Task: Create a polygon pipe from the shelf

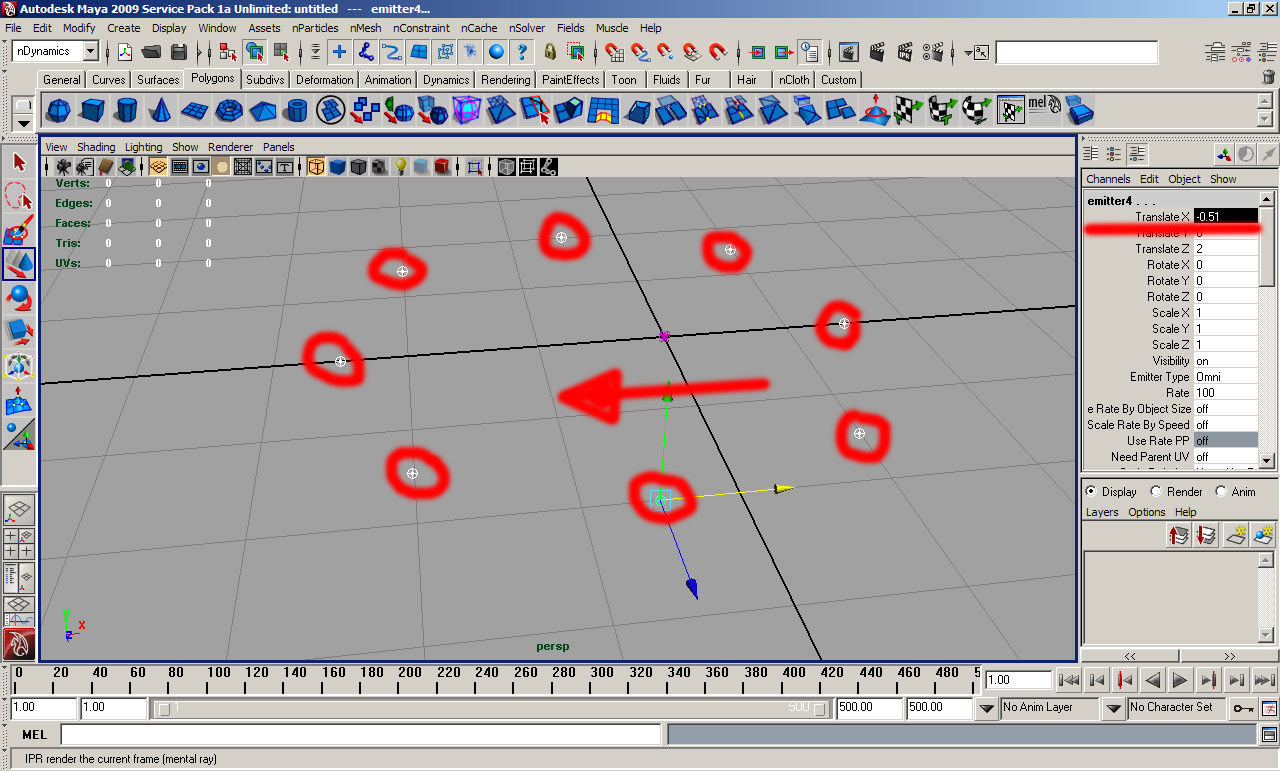Action: click(x=296, y=109)
